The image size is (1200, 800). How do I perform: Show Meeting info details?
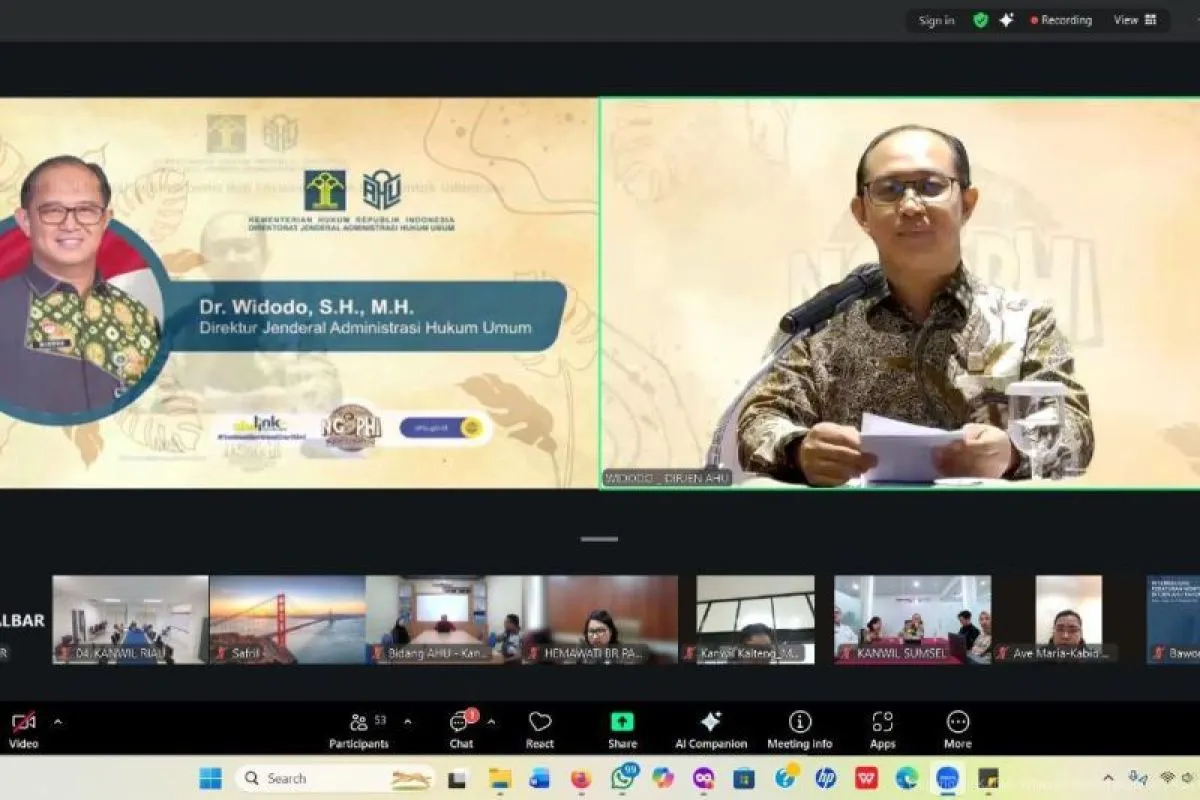coord(799,727)
